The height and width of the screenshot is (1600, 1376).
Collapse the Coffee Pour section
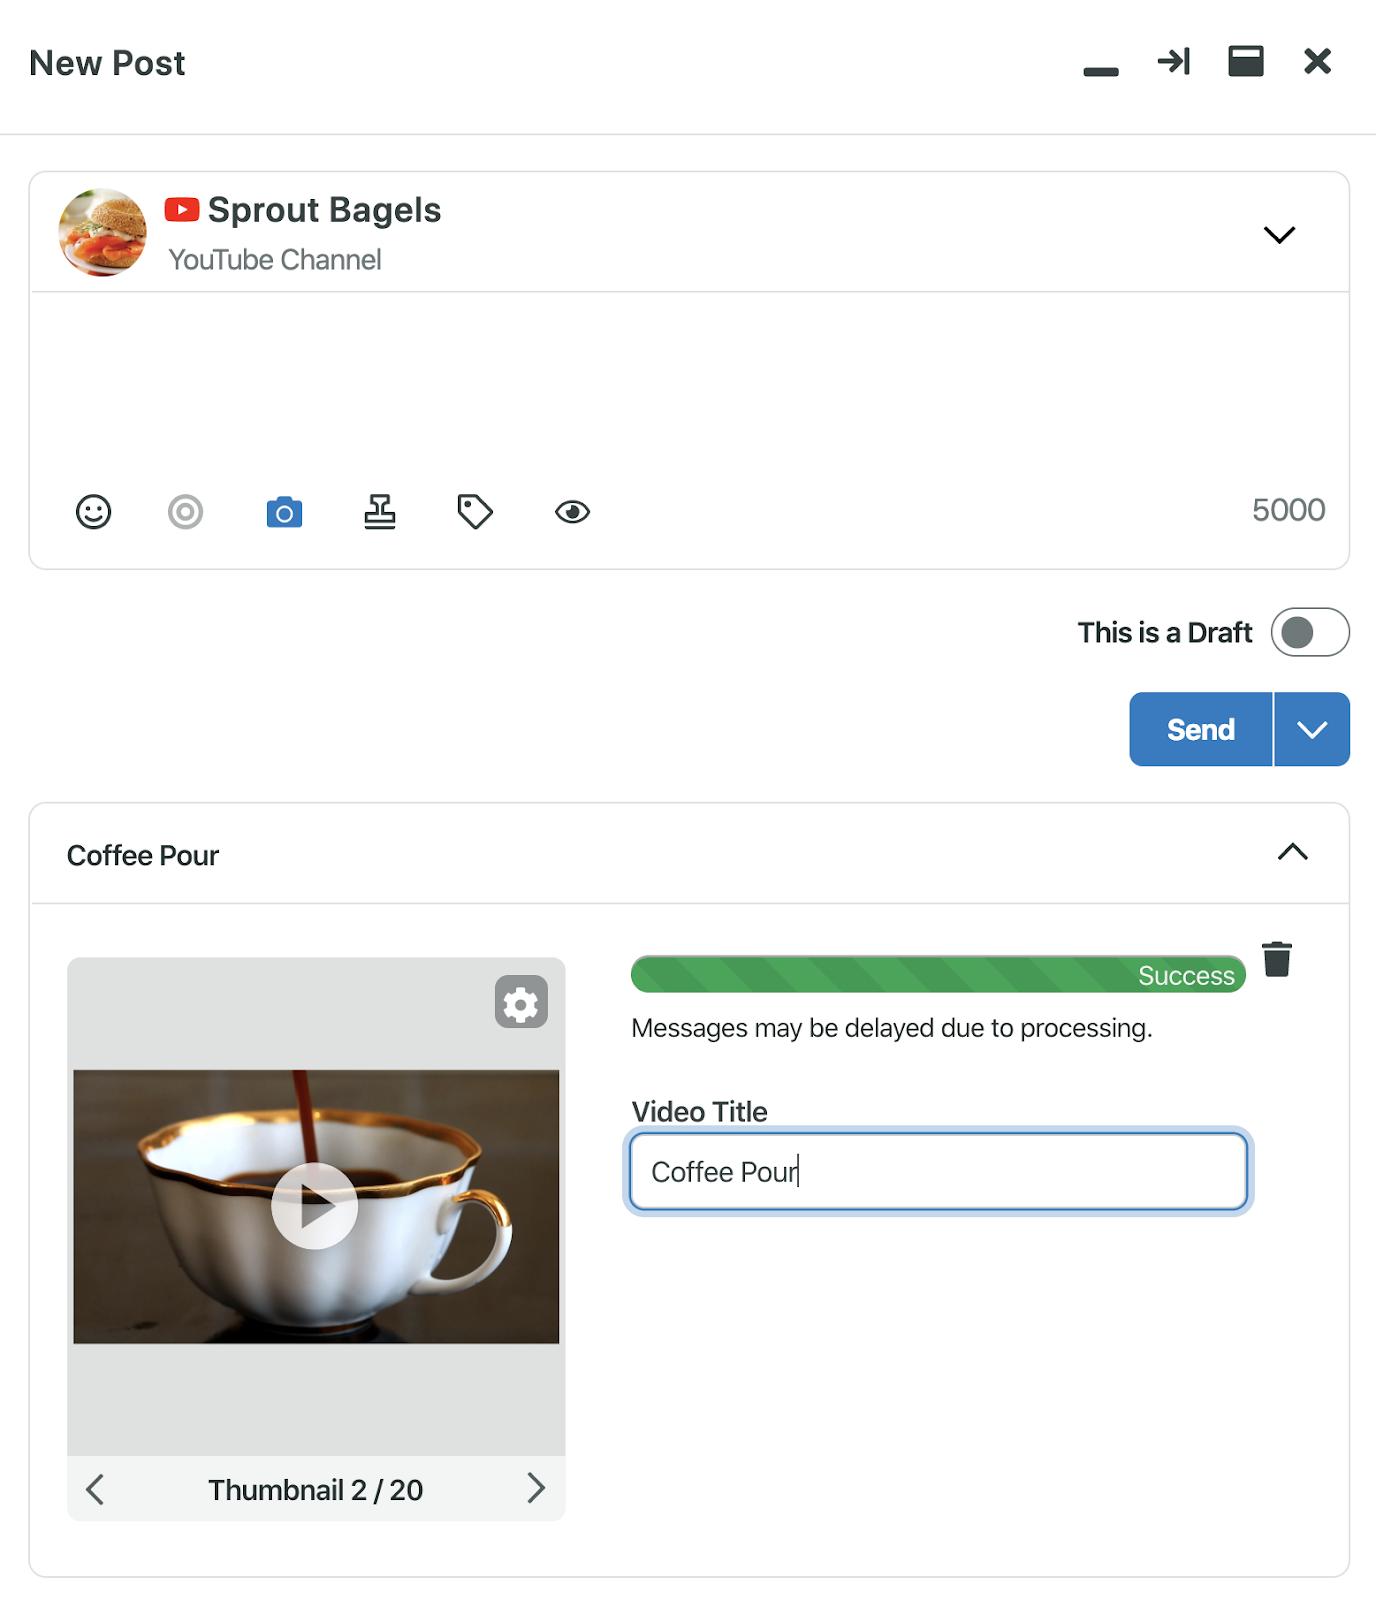point(1292,853)
